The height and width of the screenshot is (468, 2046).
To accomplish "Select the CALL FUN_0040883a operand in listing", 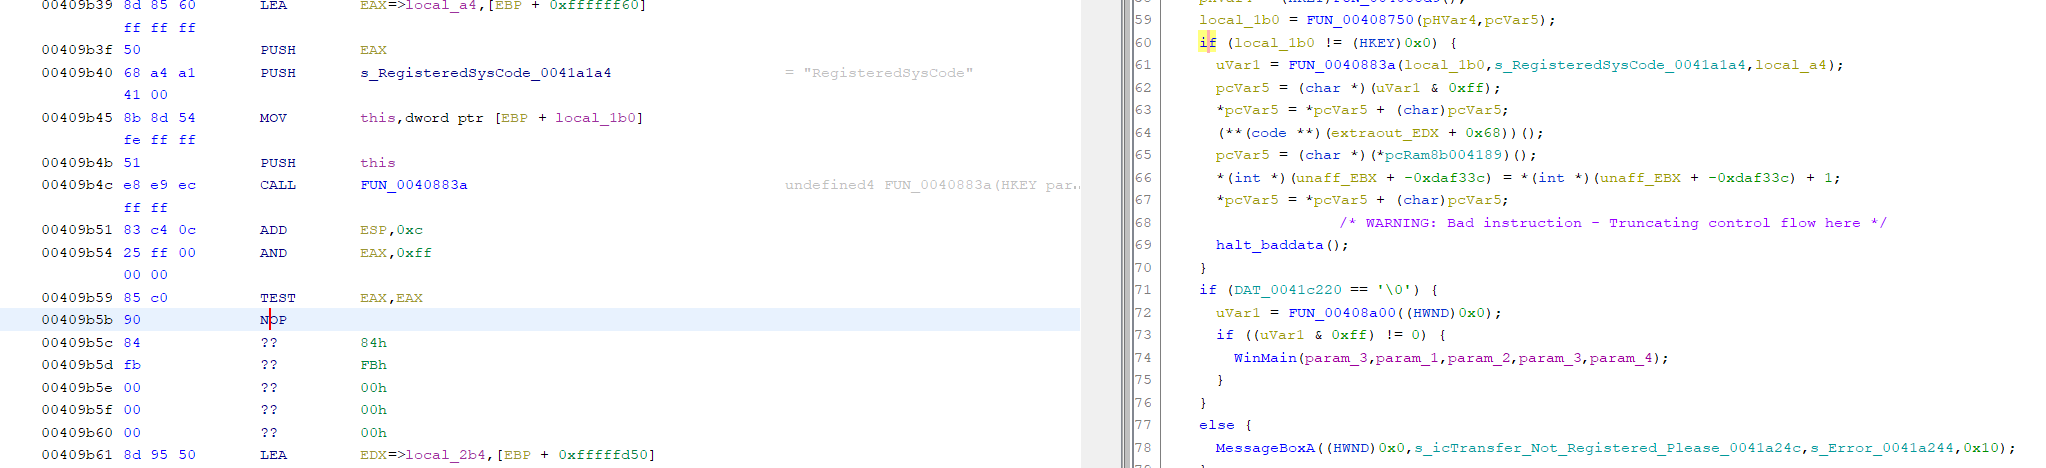I will pyautogui.click(x=413, y=185).
